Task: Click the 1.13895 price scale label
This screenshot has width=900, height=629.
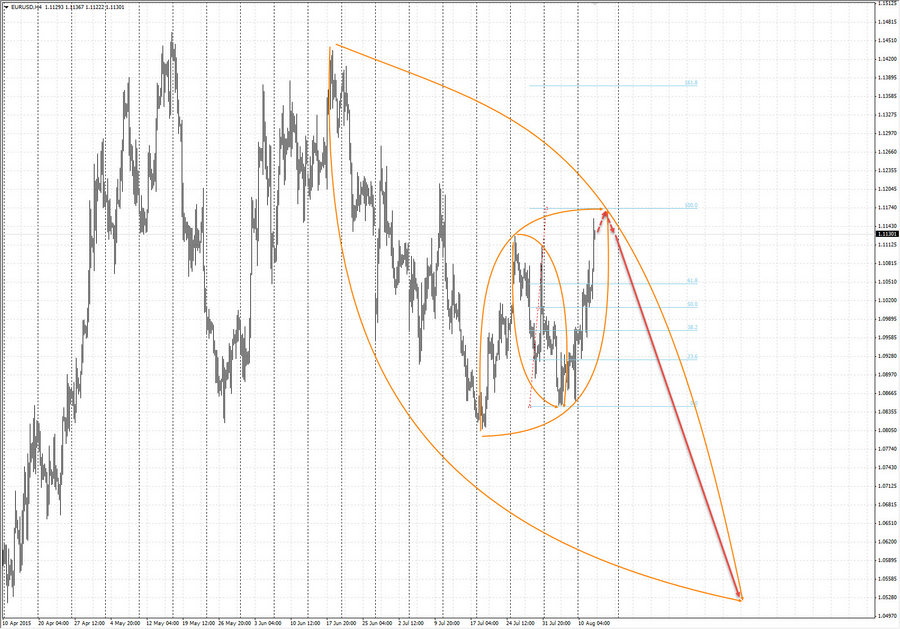Action: click(x=887, y=77)
